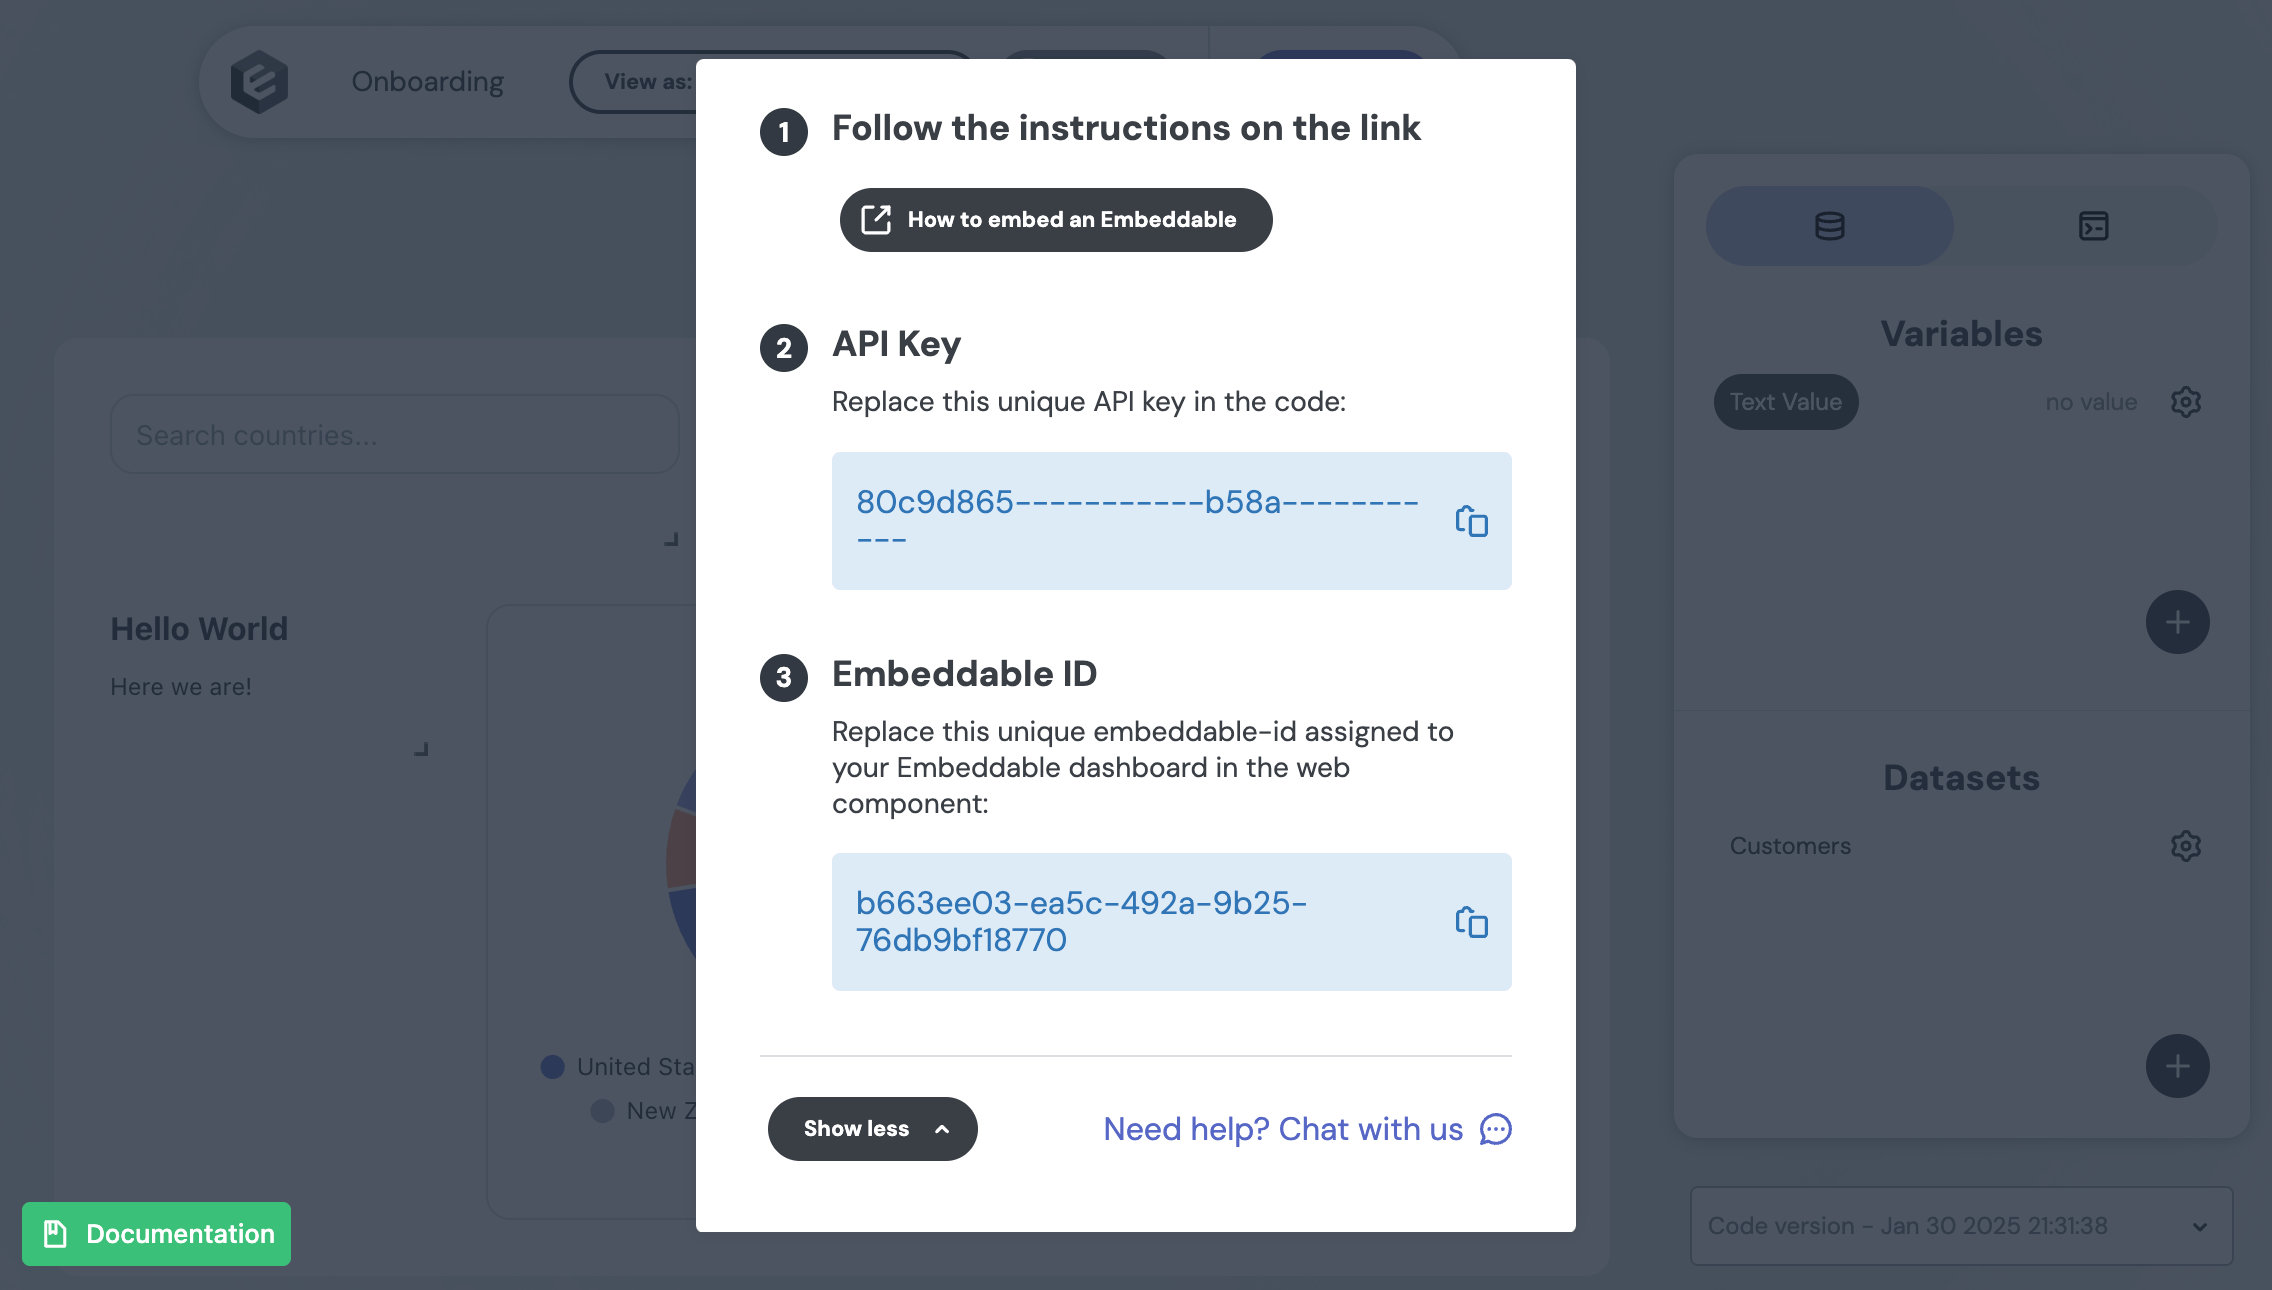Click the documentation page icon on the green button
Viewport: 2272px width, 1290px height.
tap(53, 1233)
